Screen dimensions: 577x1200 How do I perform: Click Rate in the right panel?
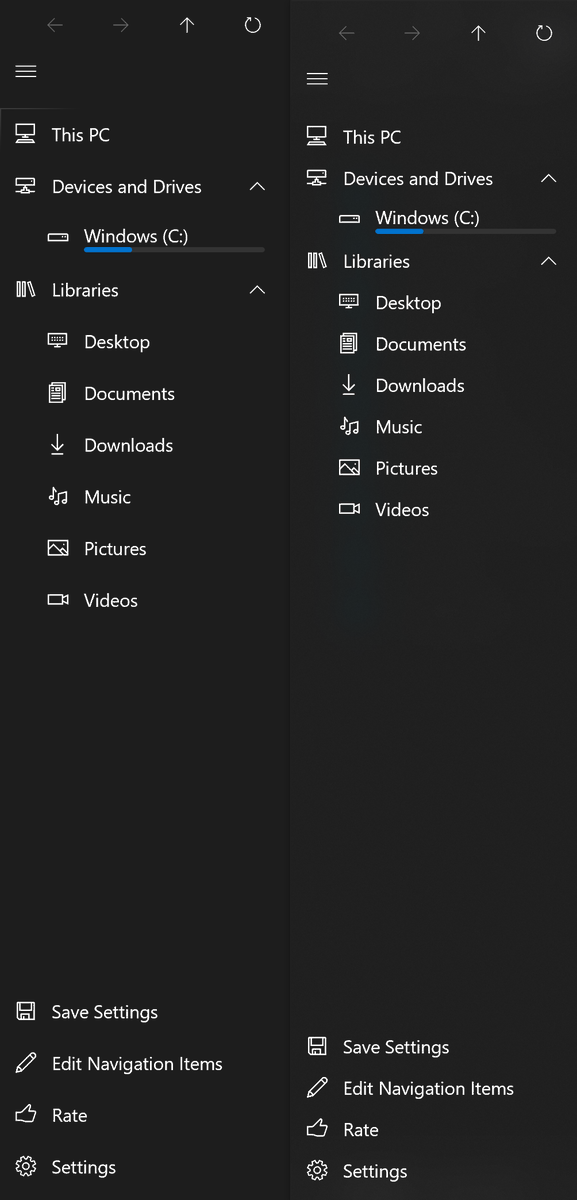pyautogui.click(x=360, y=1130)
